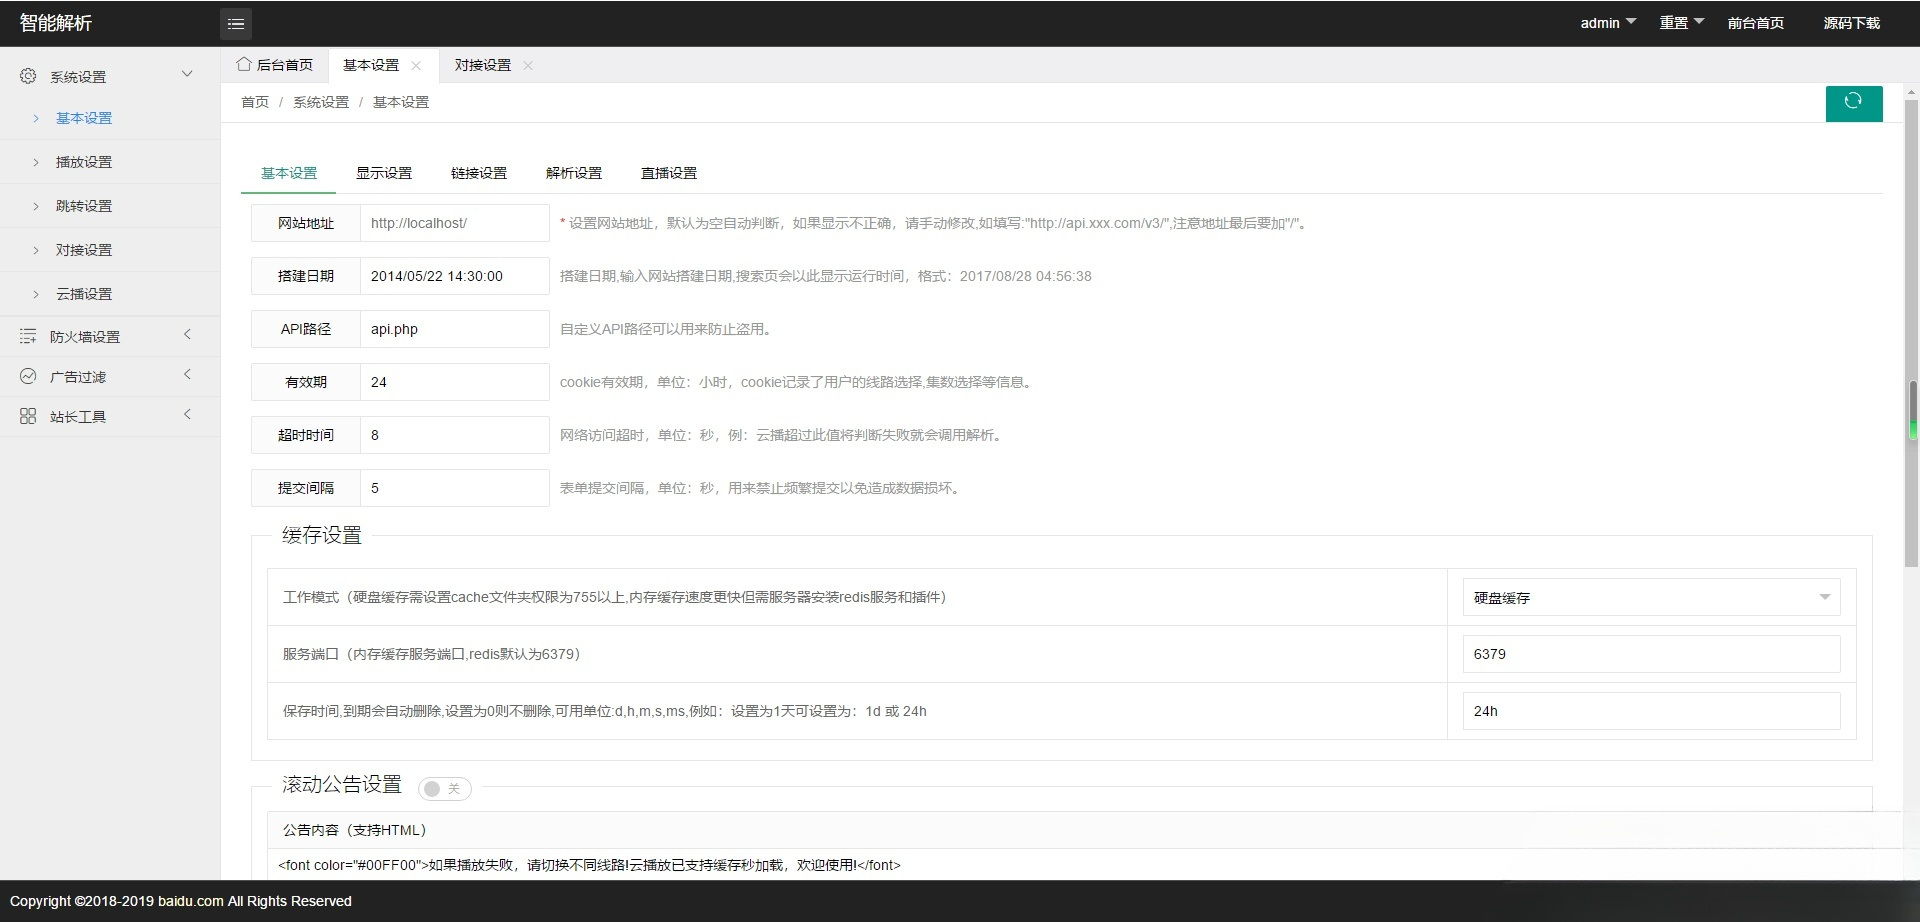Viewport: 1920px width, 922px height.
Task: Select the 防火墙设置 sidebar icon
Action: [x=27, y=336]
